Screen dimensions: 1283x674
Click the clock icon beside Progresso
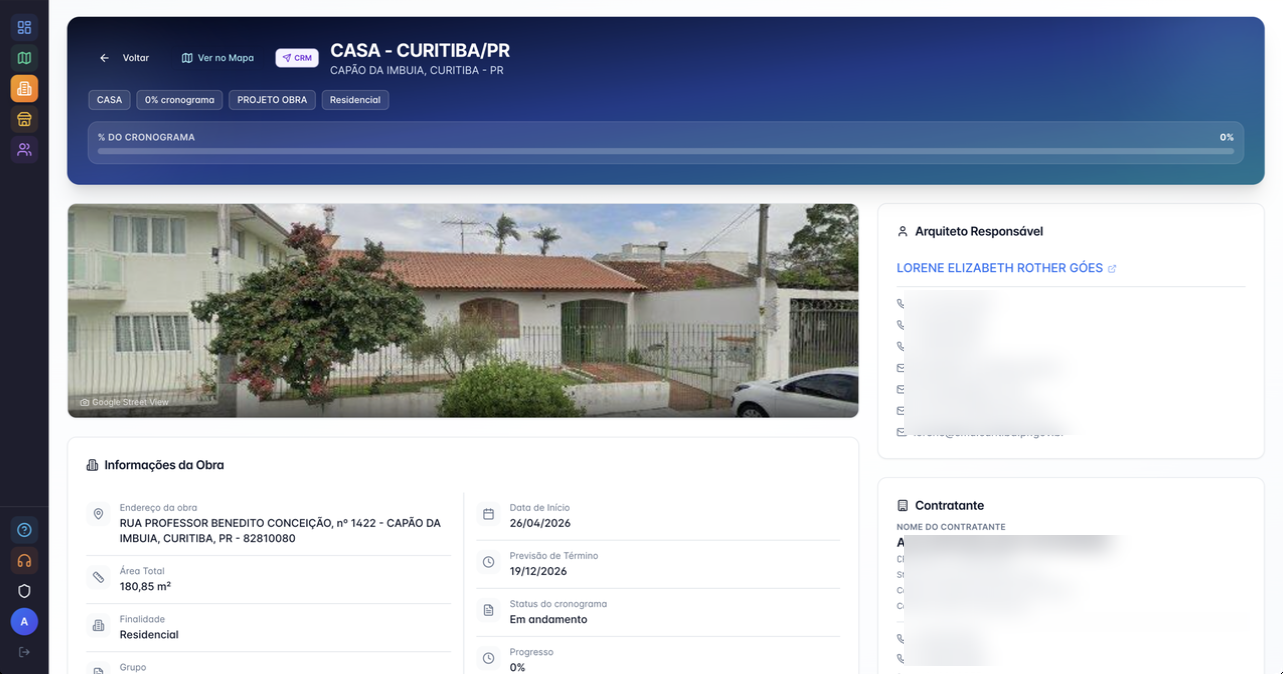point(488,658)
